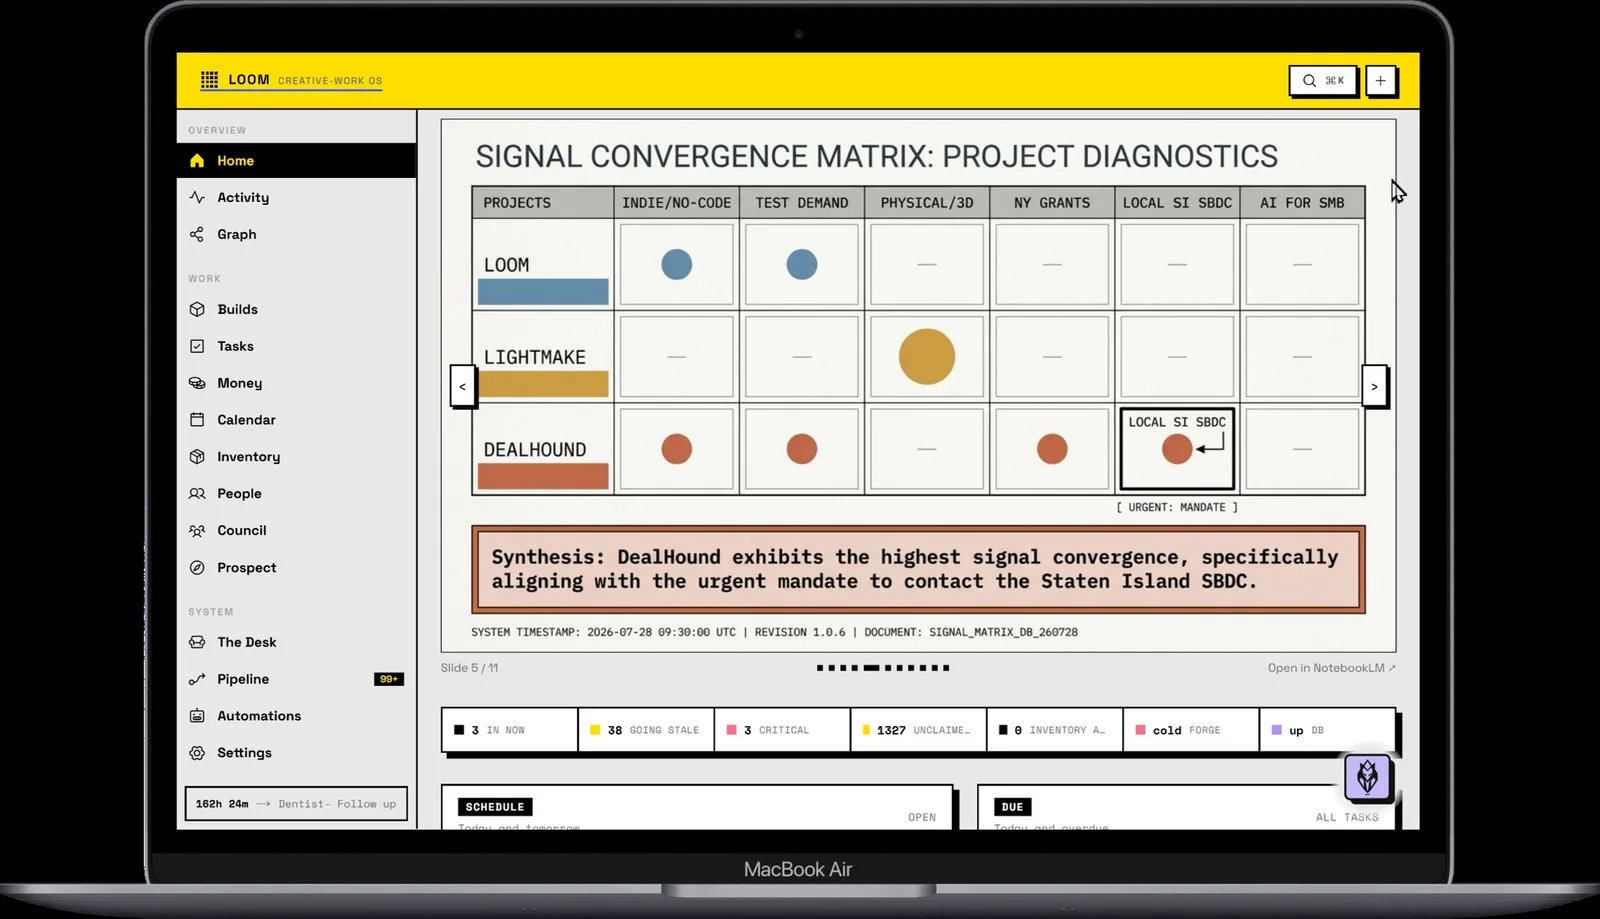1600x919 pixels.
Task: Select the first slide indicator dot
Action: tap(820, 668)
